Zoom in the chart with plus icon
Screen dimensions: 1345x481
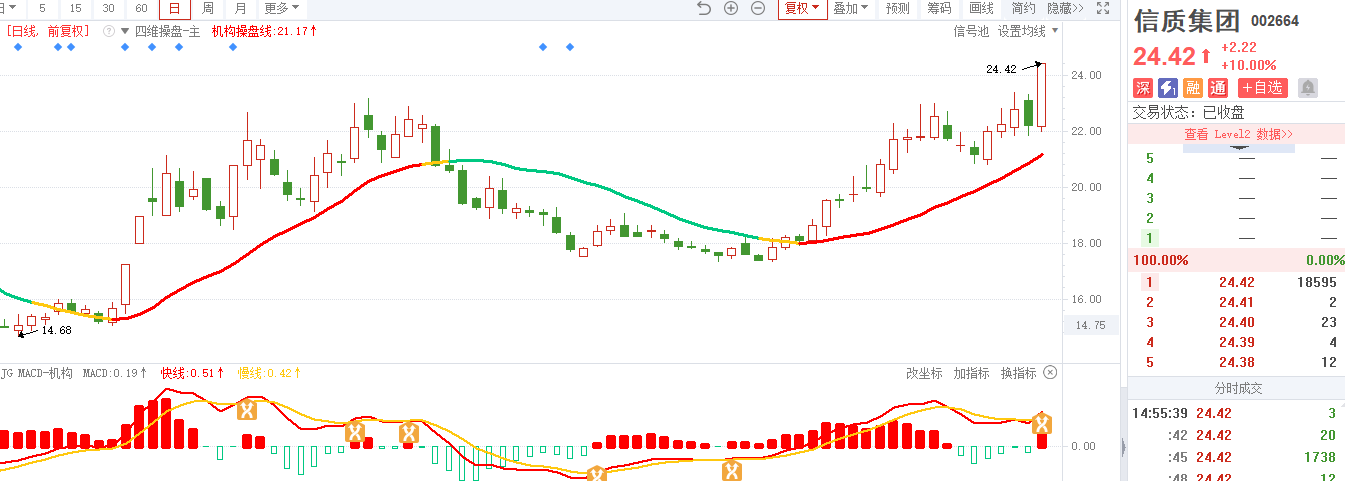[x=731, y=8]
